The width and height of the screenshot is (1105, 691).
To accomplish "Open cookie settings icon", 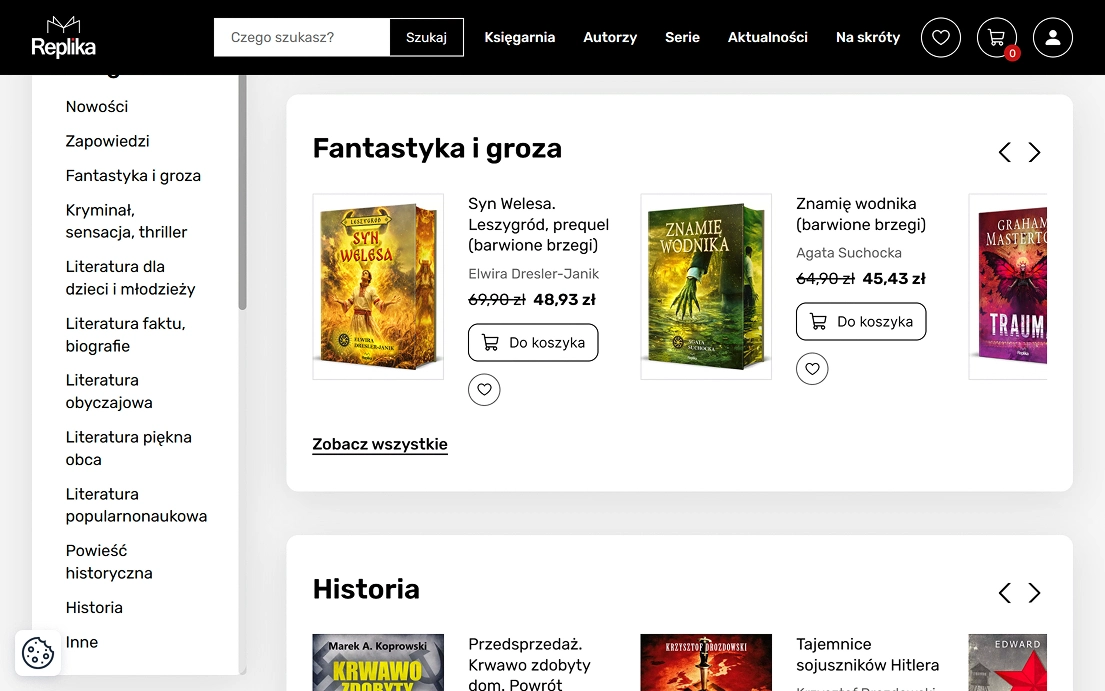I will 38,653.
